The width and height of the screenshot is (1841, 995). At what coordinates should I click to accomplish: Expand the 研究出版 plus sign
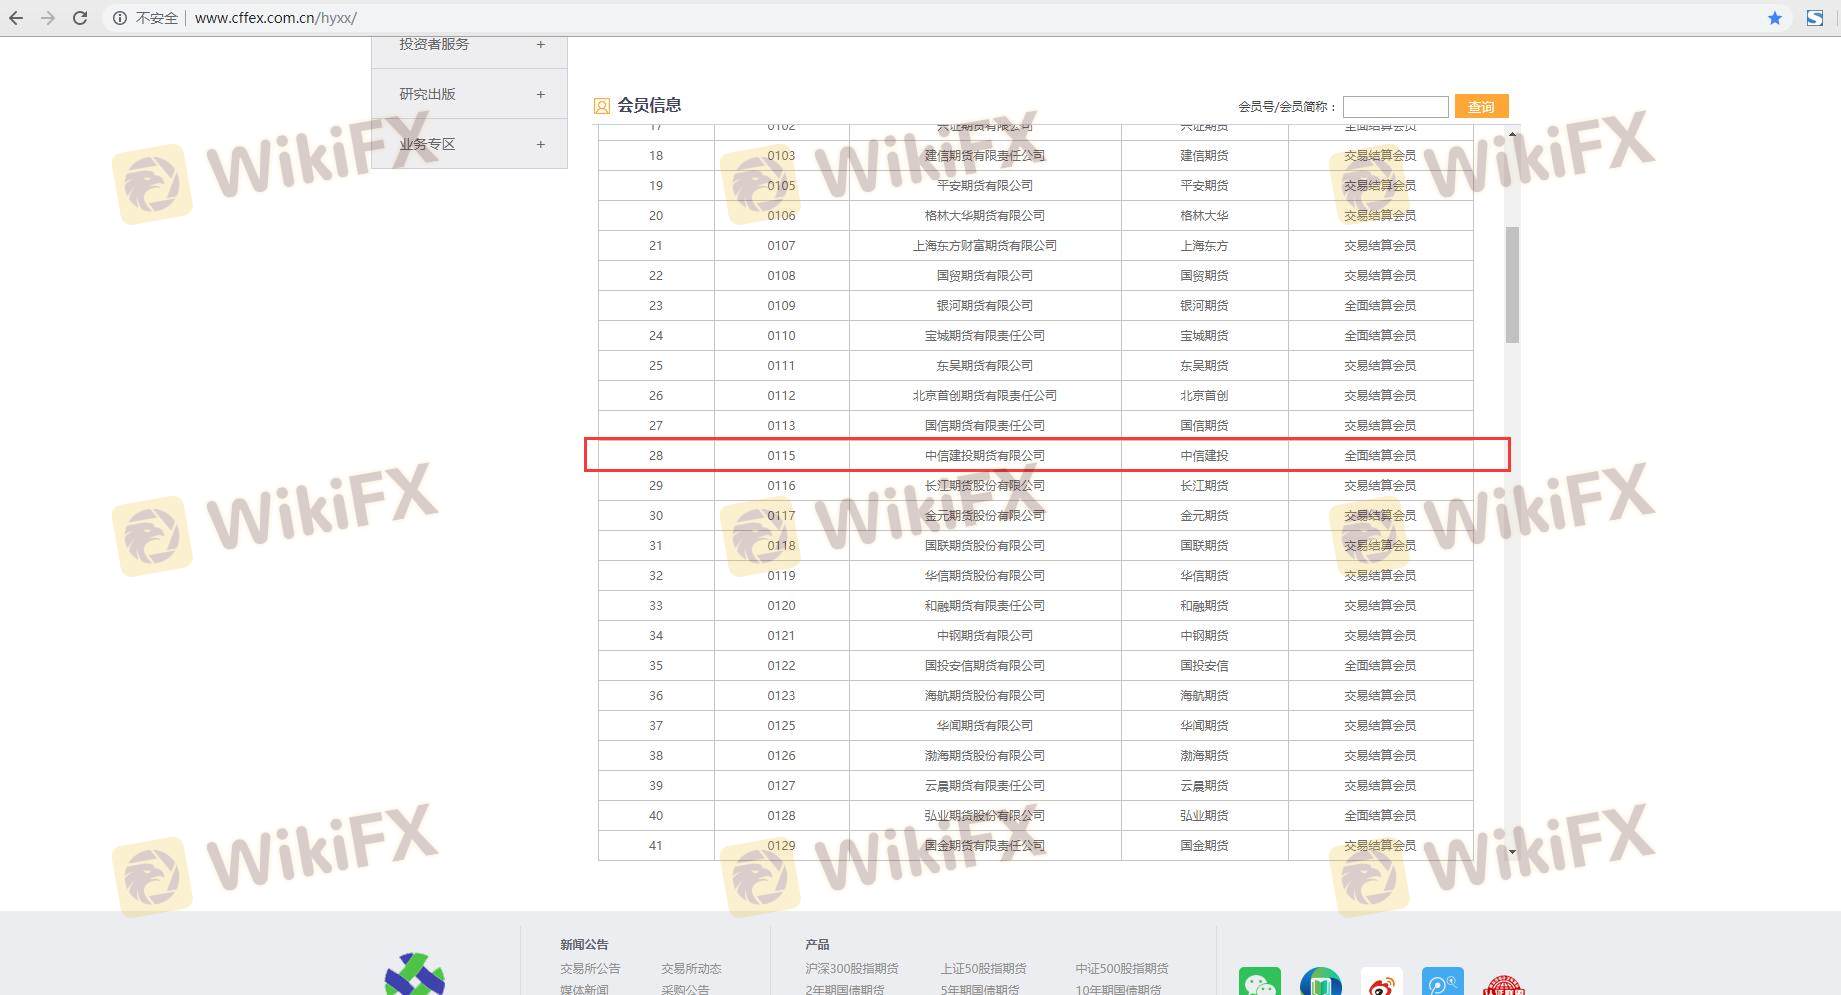pos(540,94)
